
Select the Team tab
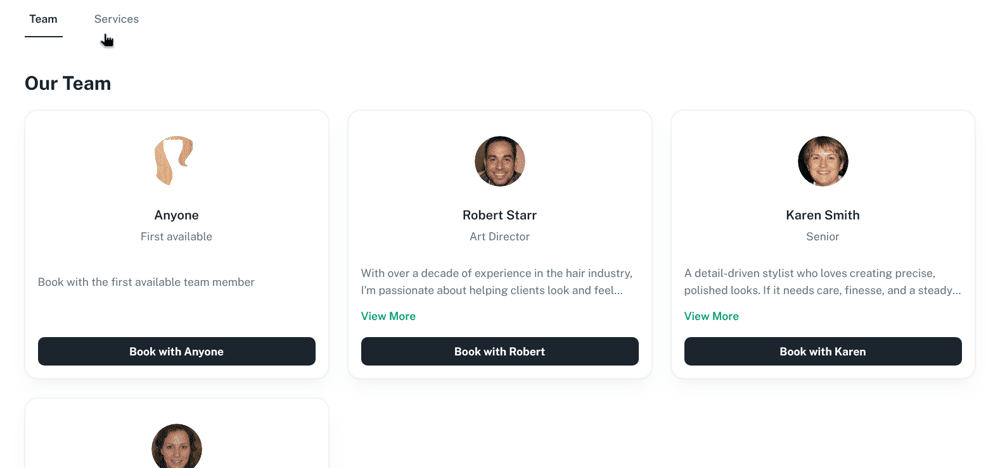coord(43,19)
